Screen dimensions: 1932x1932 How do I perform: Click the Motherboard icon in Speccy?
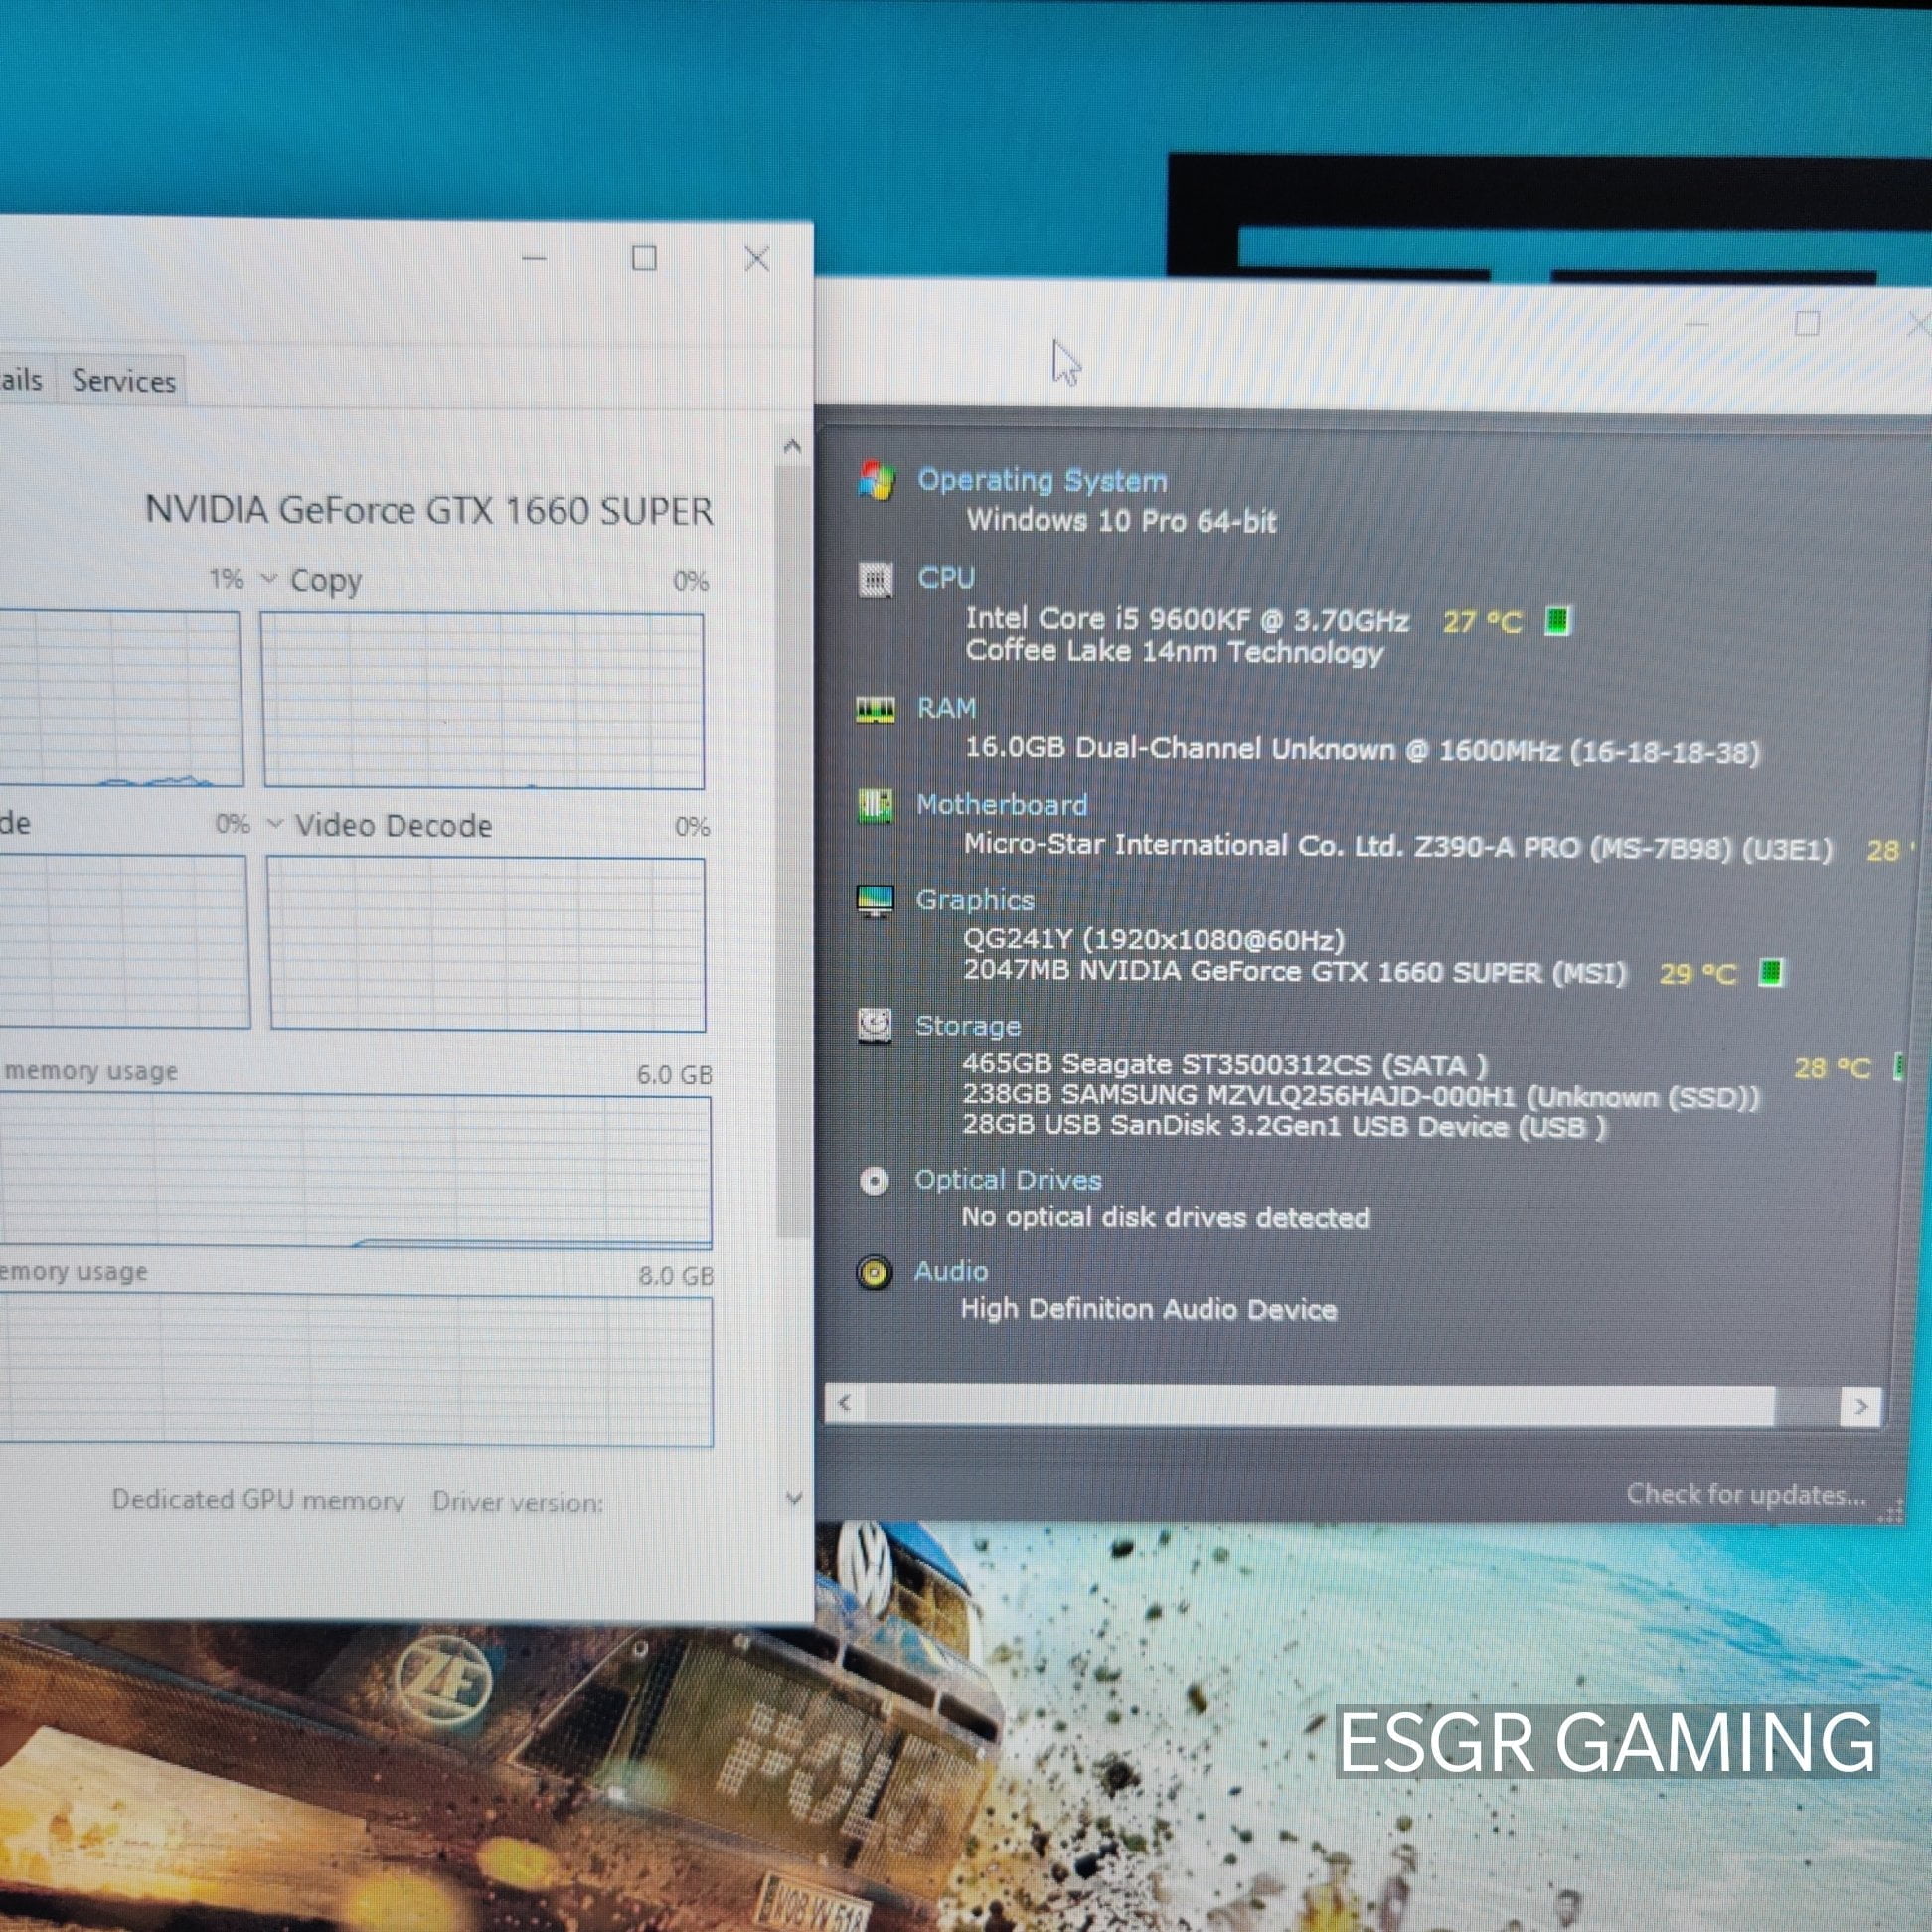tap(876, 805)
